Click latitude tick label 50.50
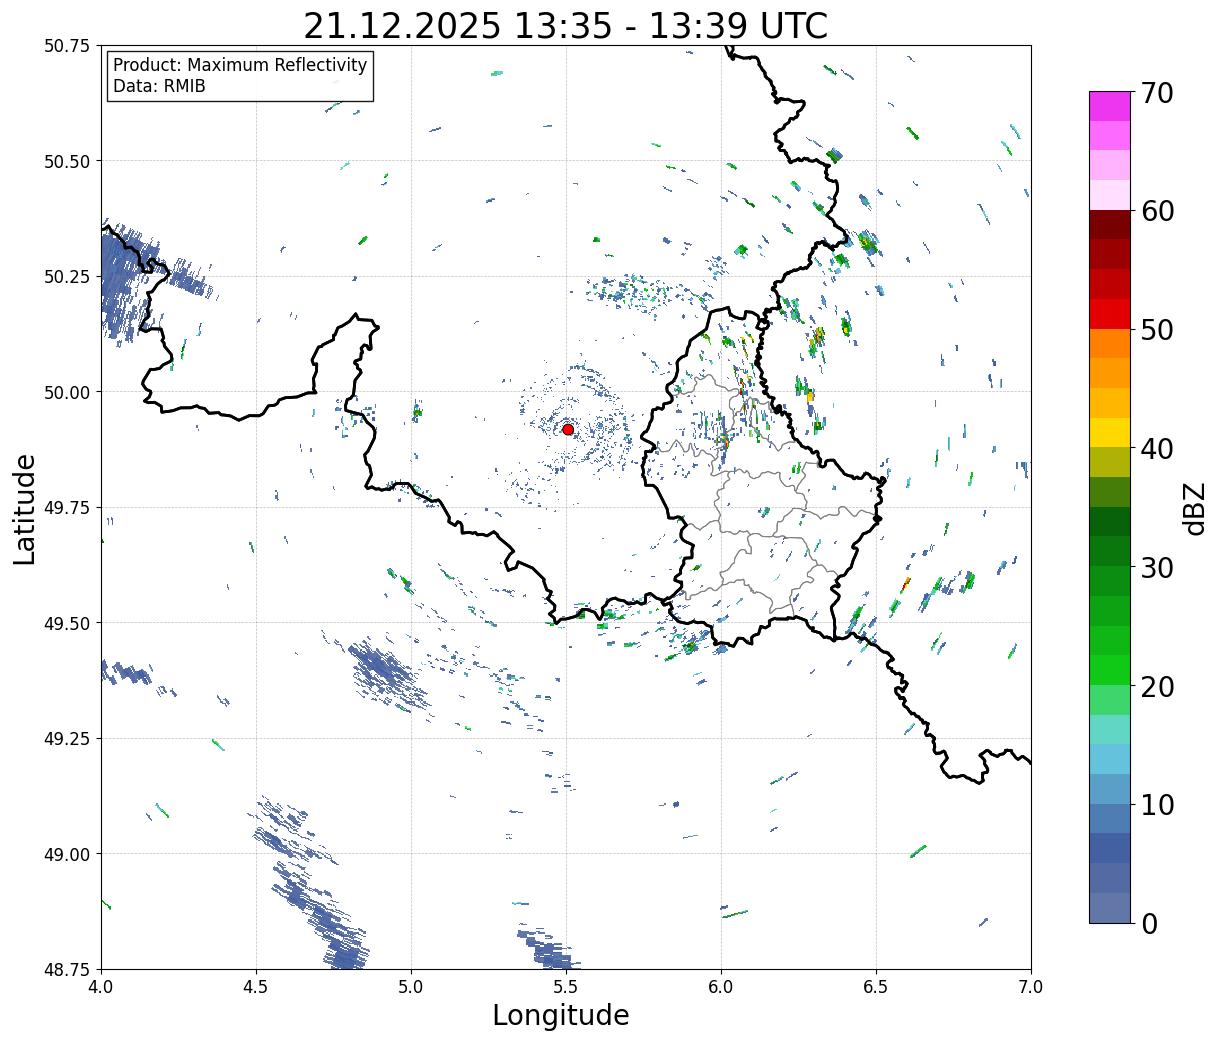The image size is (1219, 1040). (66, 161)
